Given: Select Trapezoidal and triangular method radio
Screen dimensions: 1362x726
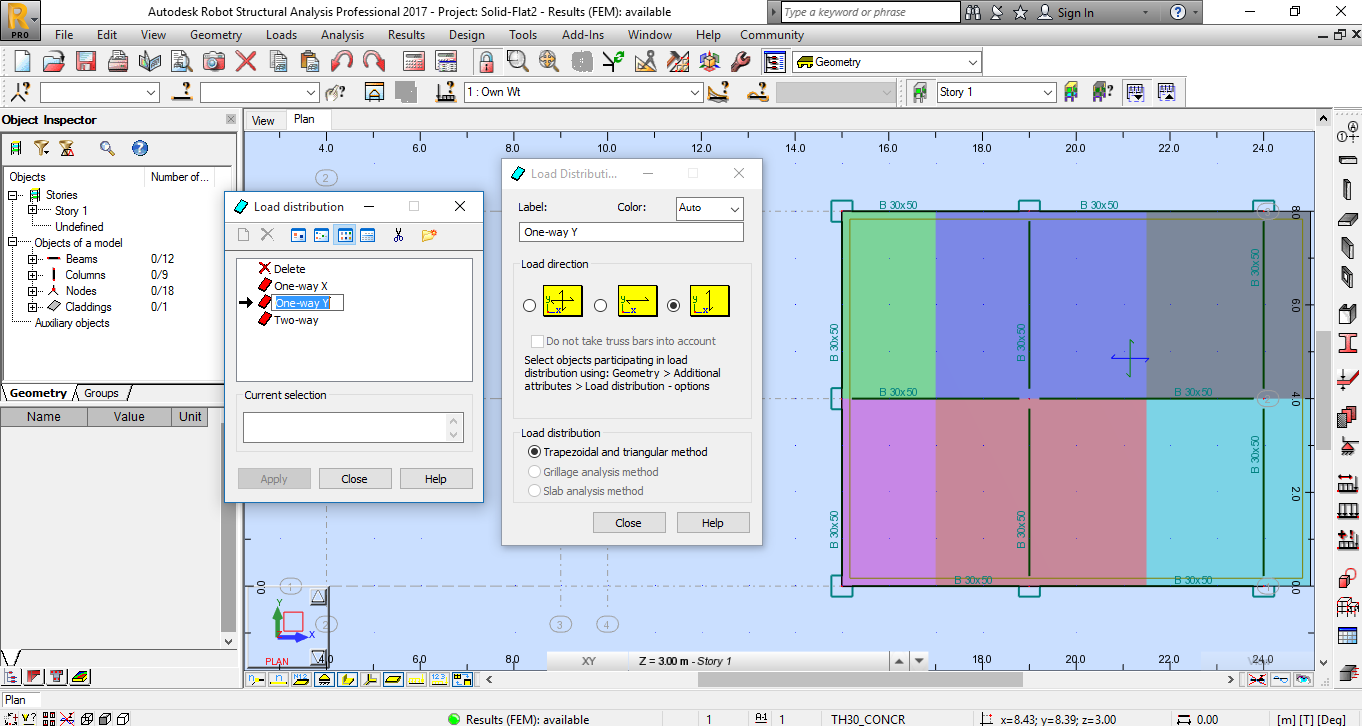Looking at the screenshot, I should 534,452.
